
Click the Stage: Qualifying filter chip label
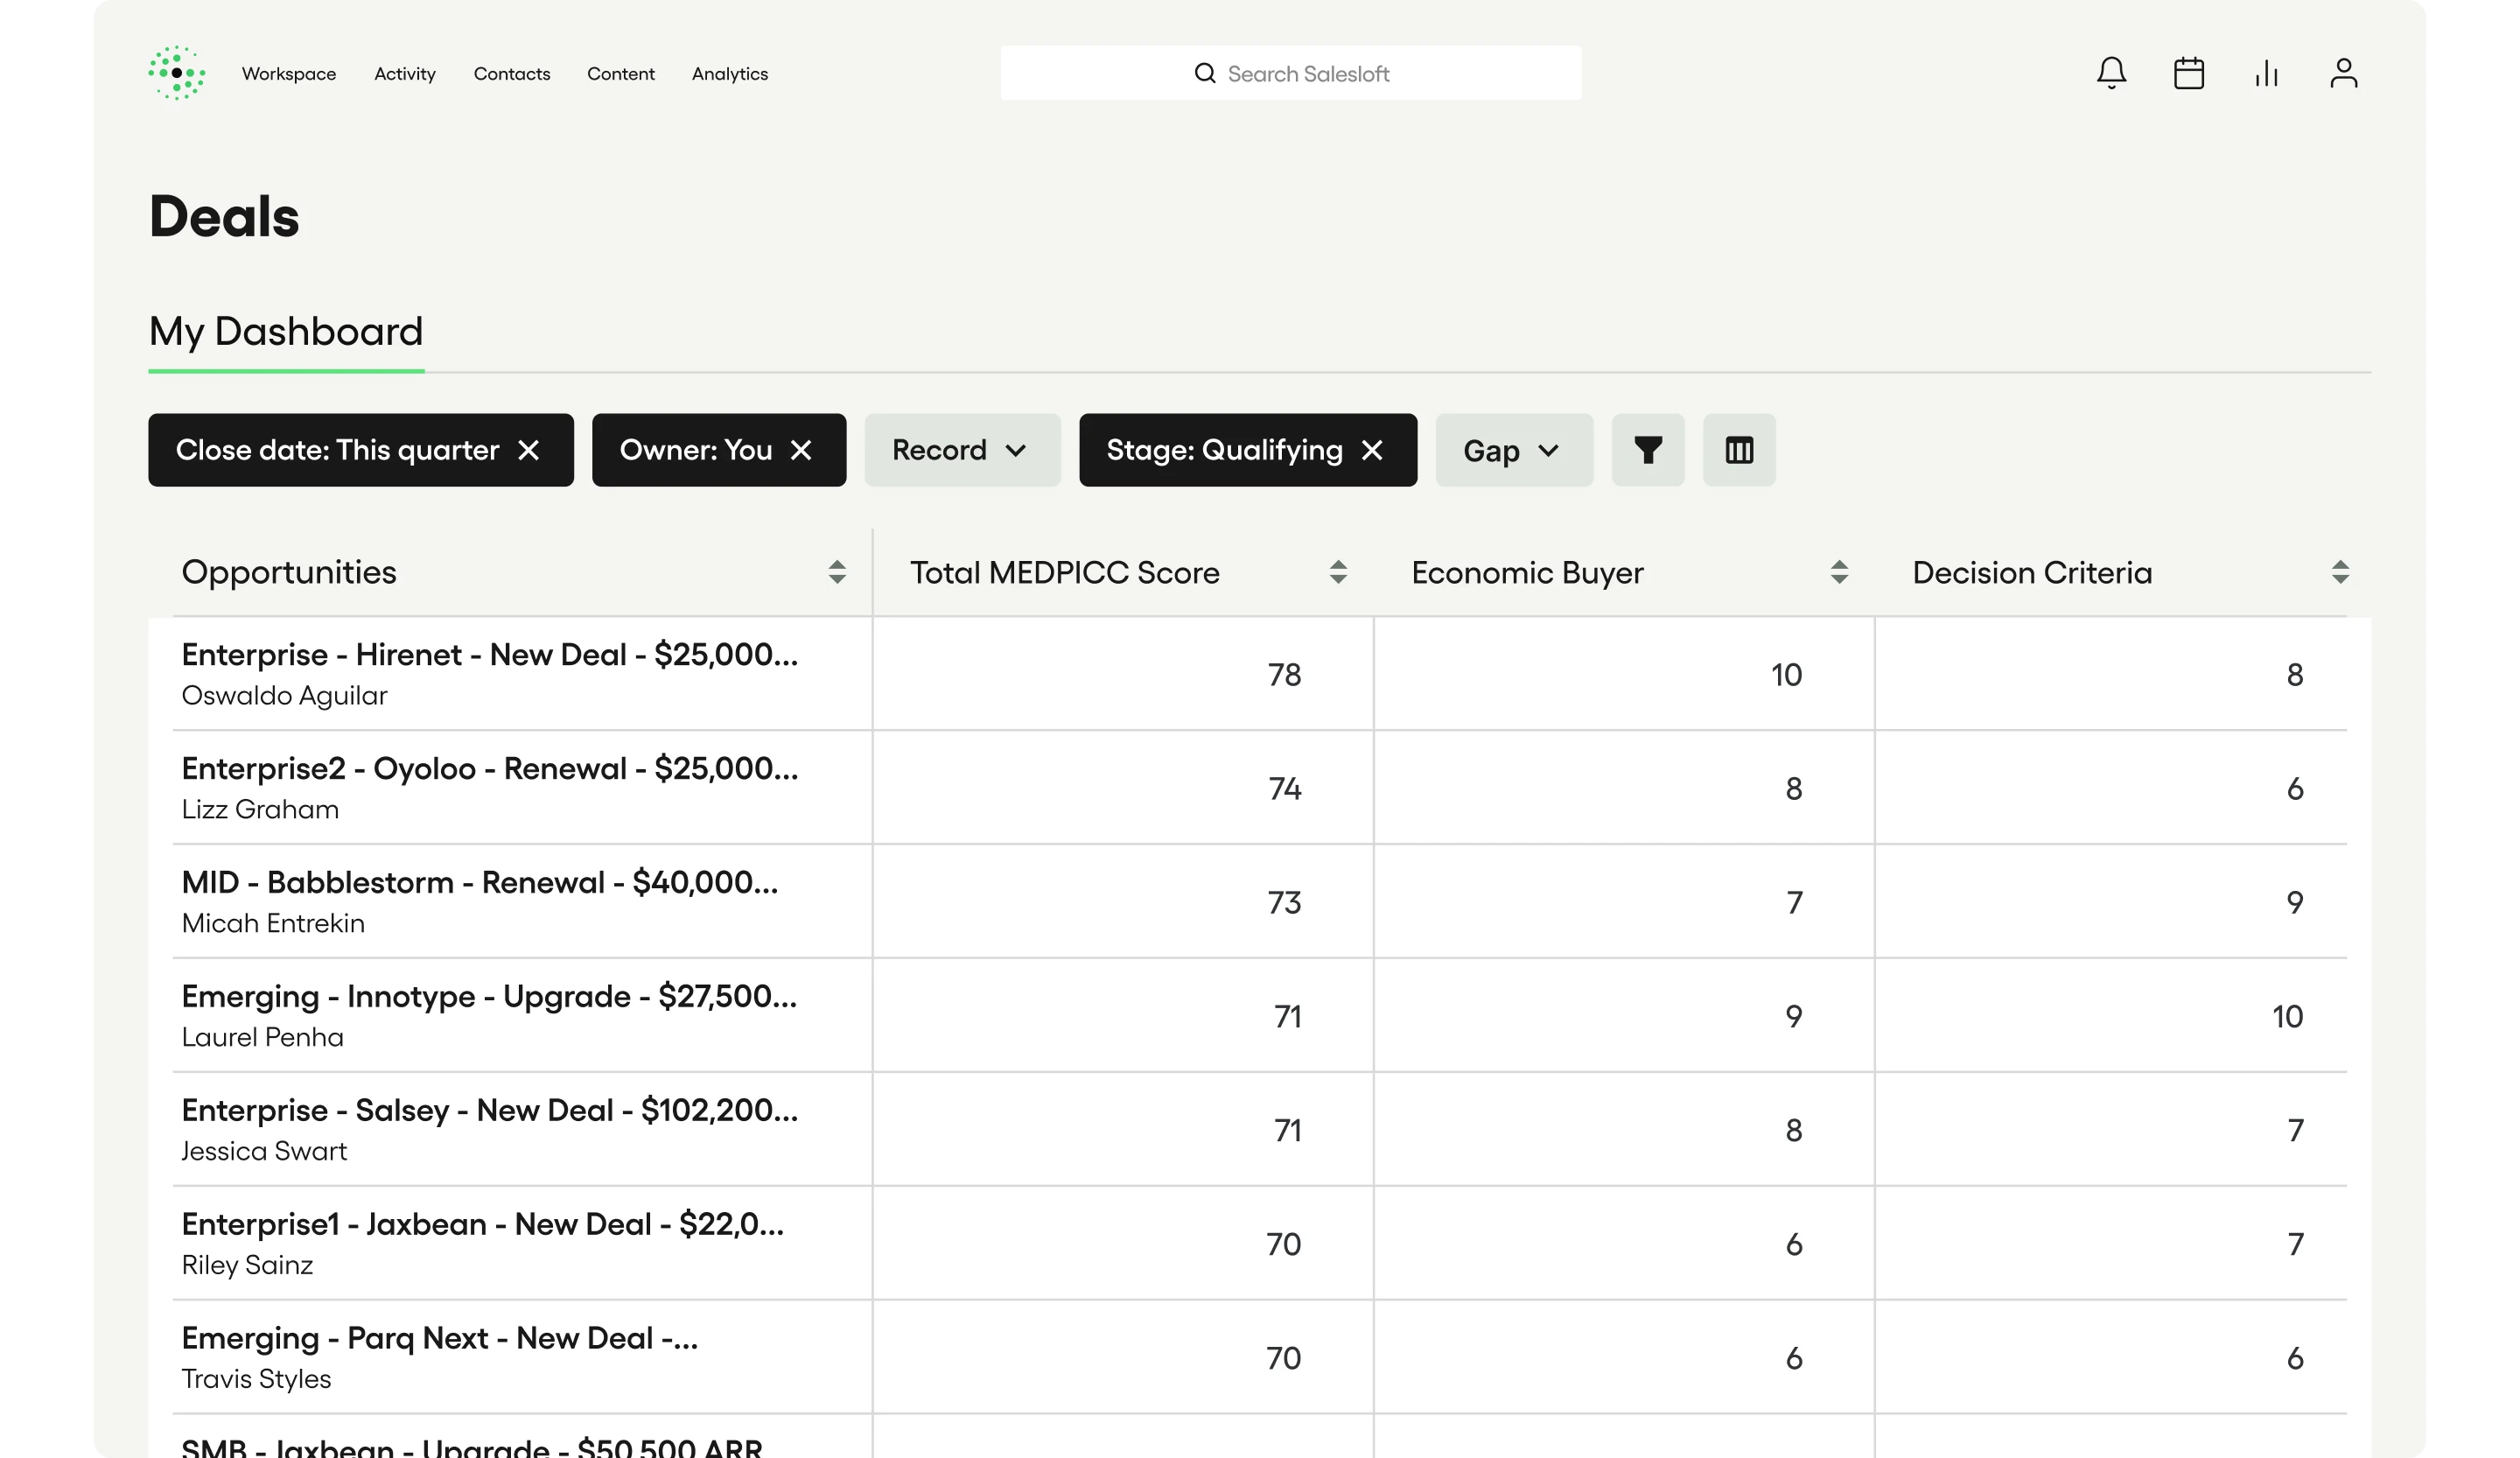pyautogui.click(x=1224, y=450)
